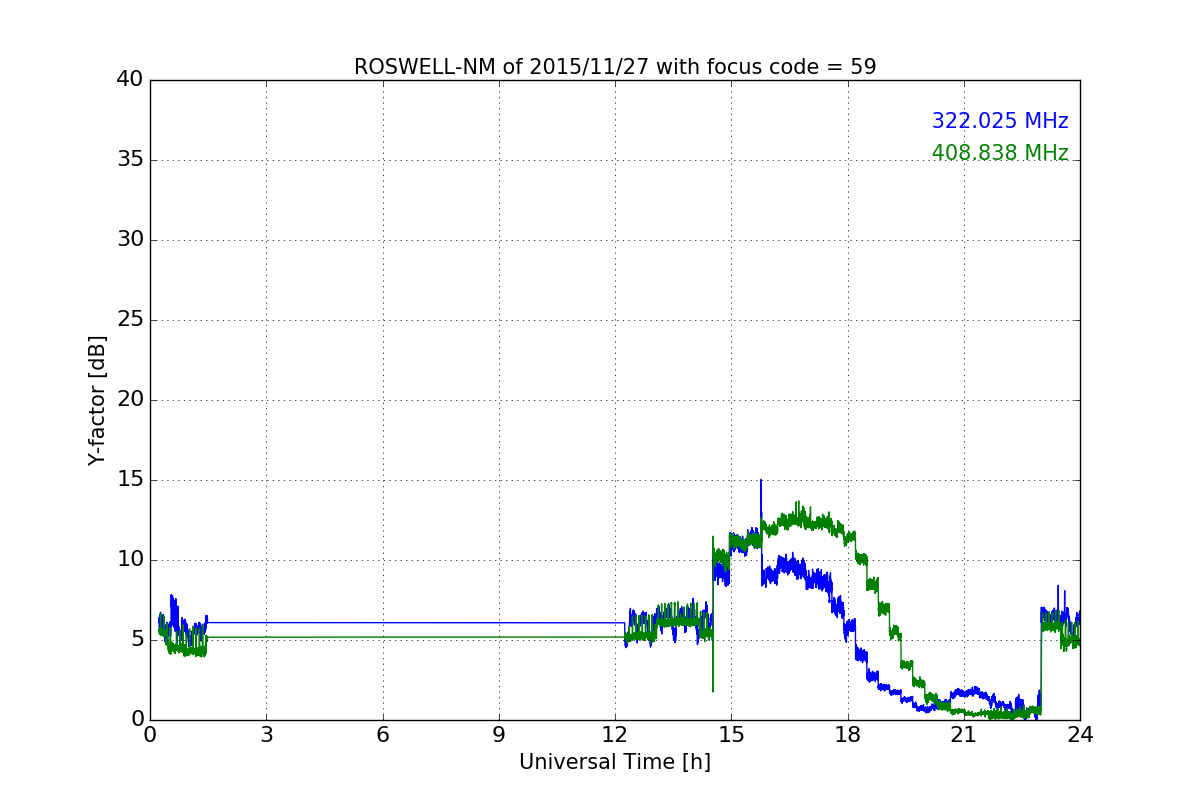The width and height of the screenshot is (1200, 800).
Task: Click the x-axis tick label '21'
Action: coord(964,735)
